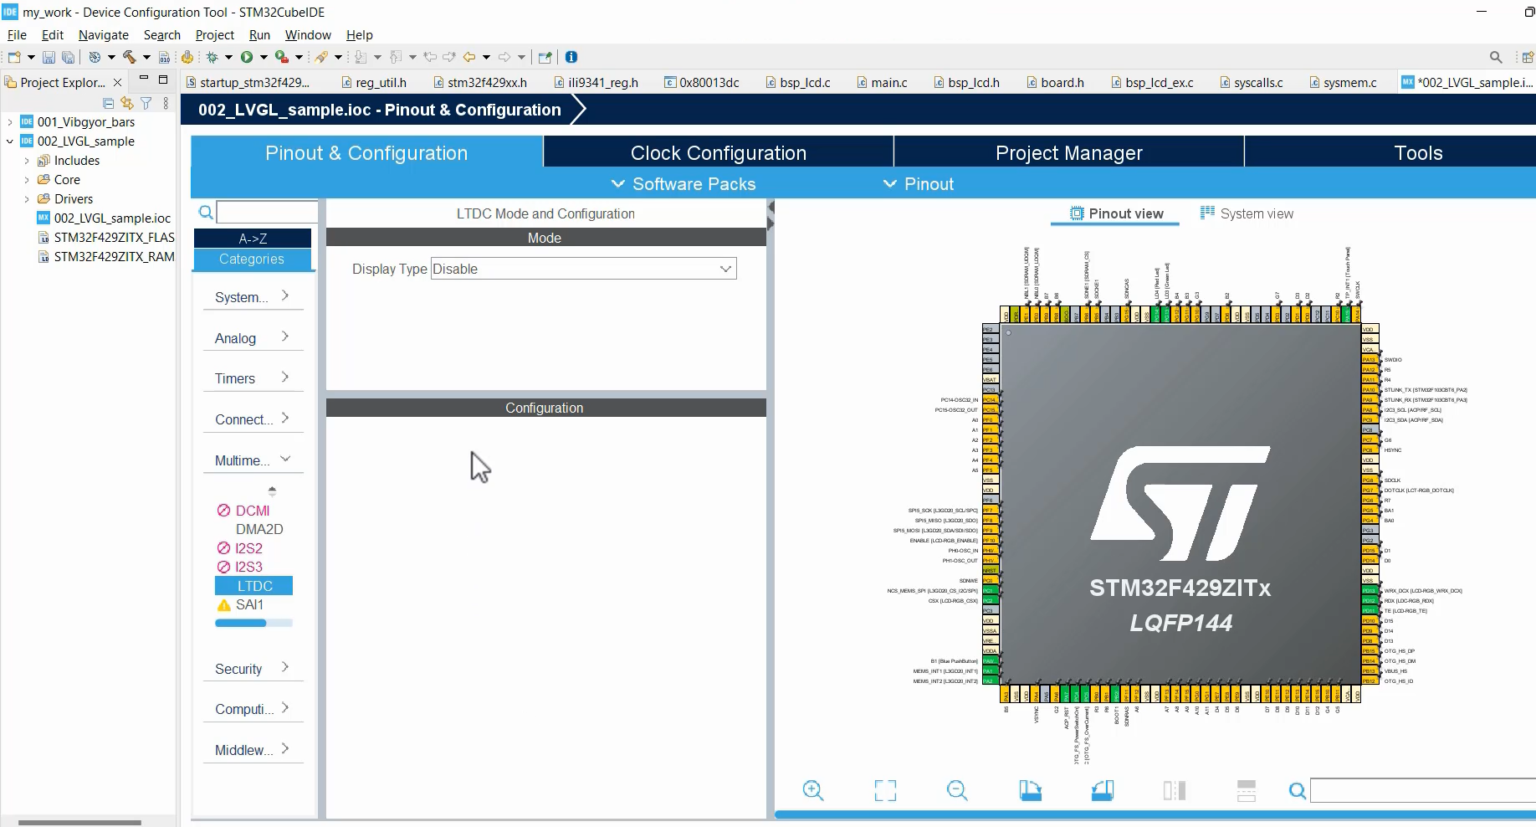Fit the chip to the view area

[885, 790]
